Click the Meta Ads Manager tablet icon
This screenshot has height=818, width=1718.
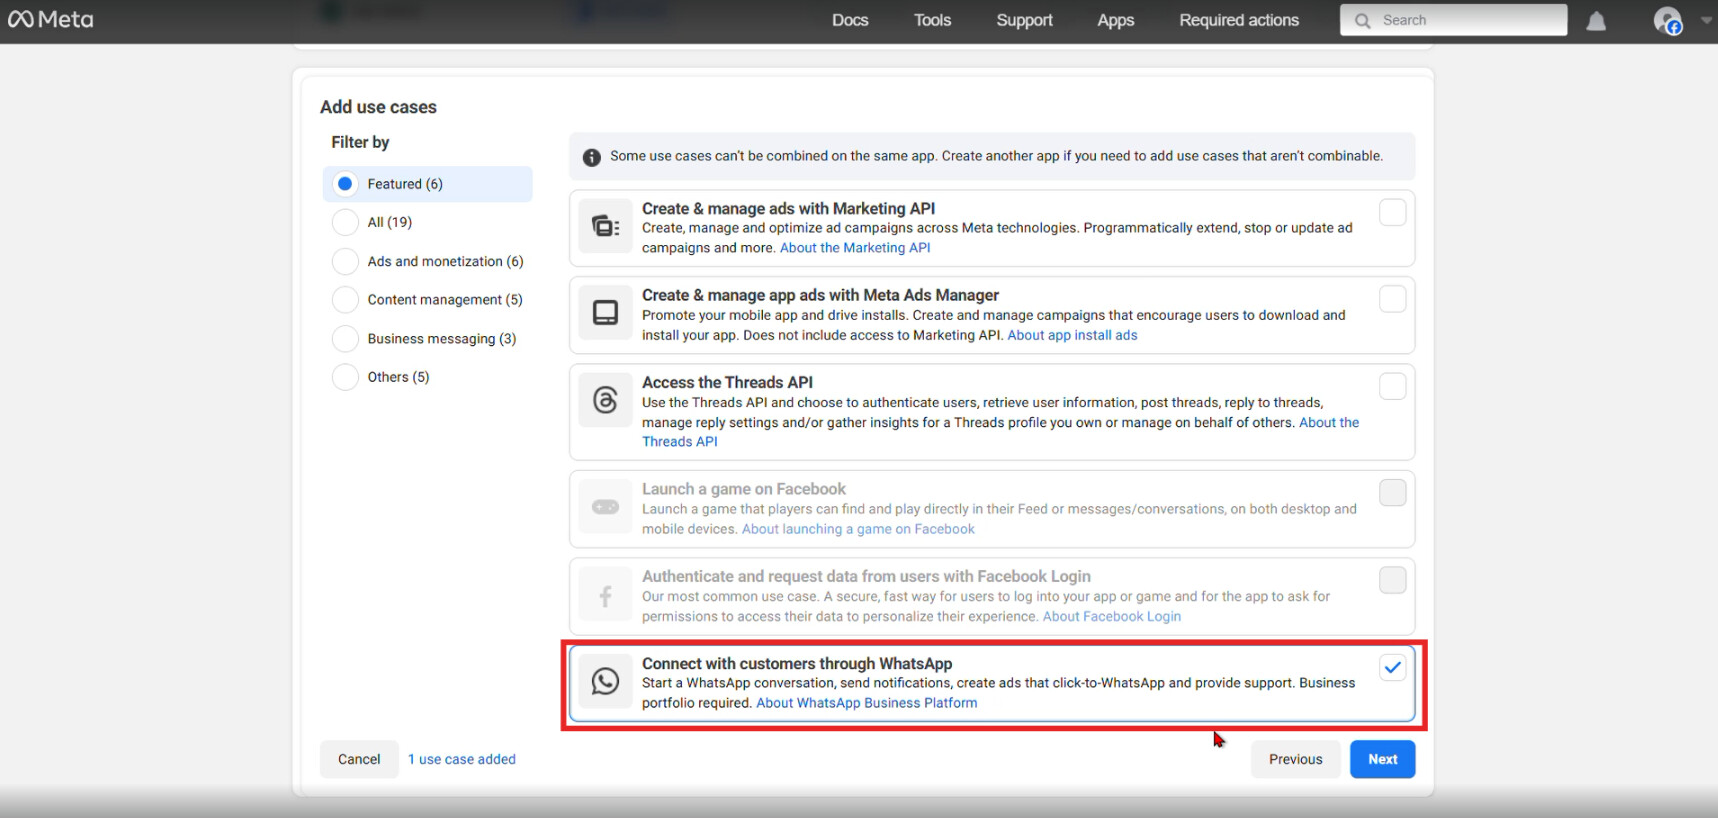pos(605,314)
